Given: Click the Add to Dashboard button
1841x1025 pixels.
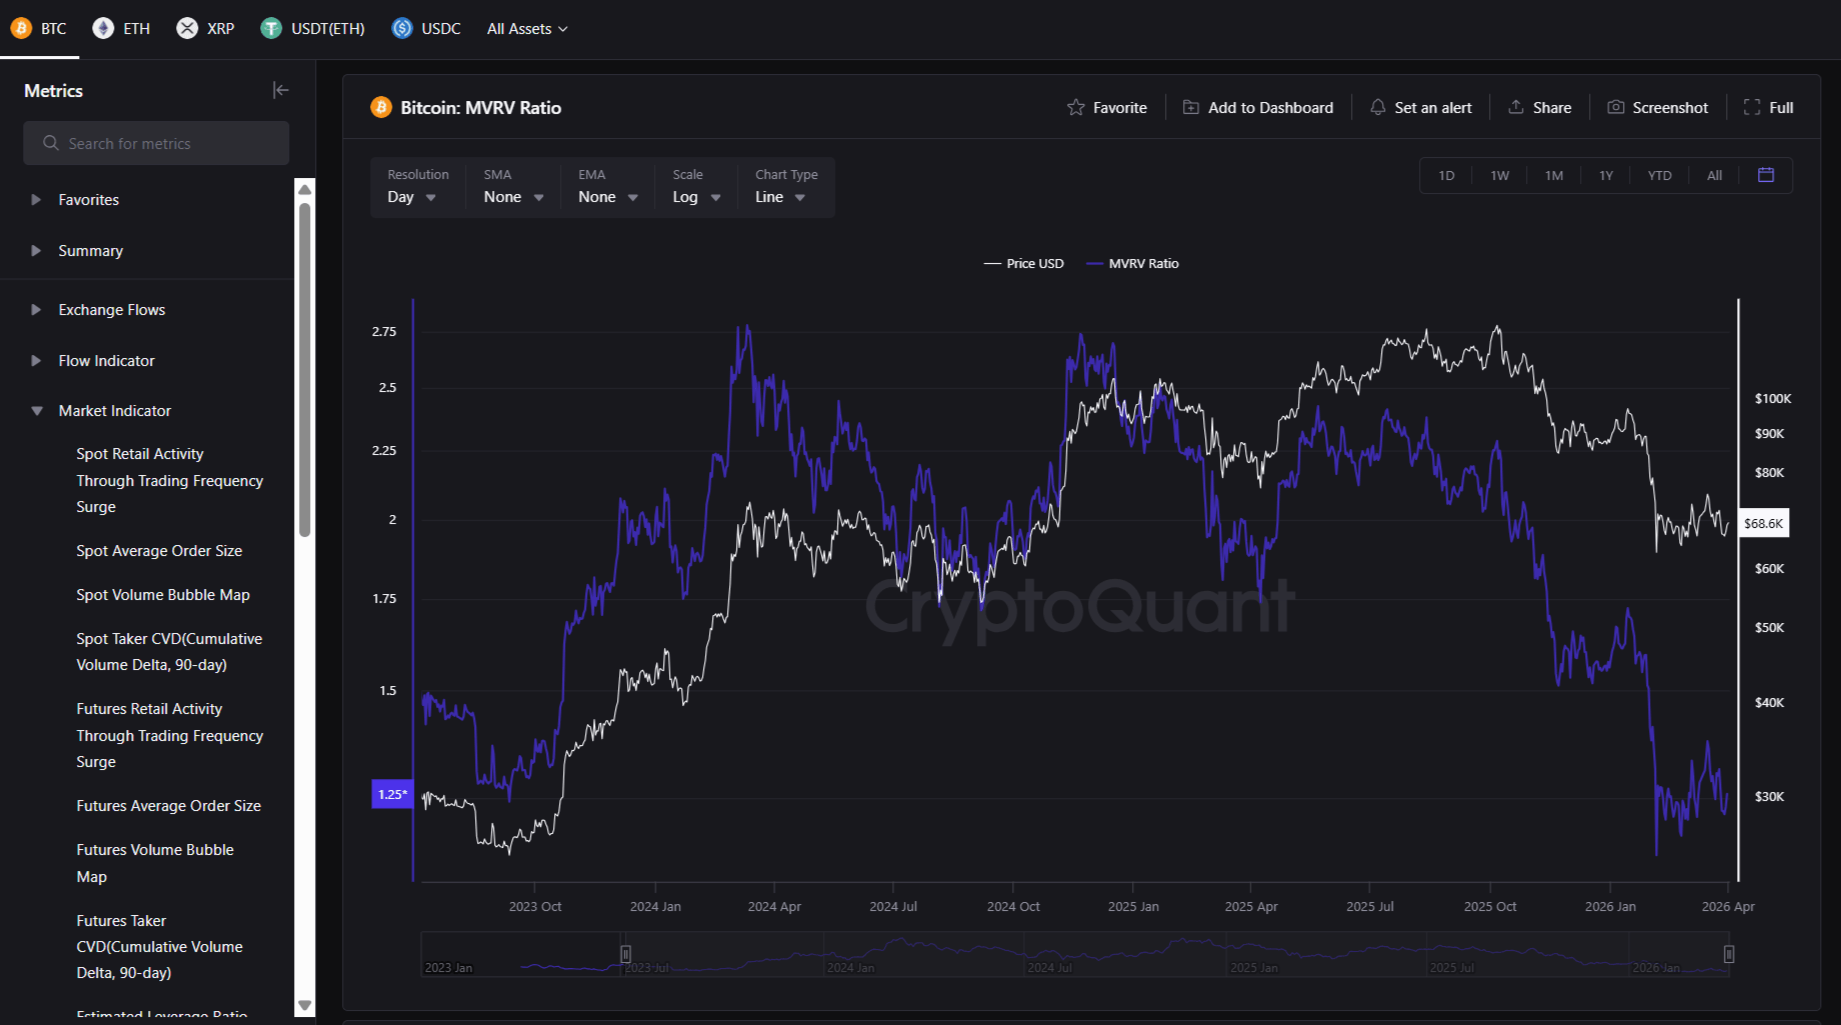Looking at the screenshot, I should pos(1258,107).
